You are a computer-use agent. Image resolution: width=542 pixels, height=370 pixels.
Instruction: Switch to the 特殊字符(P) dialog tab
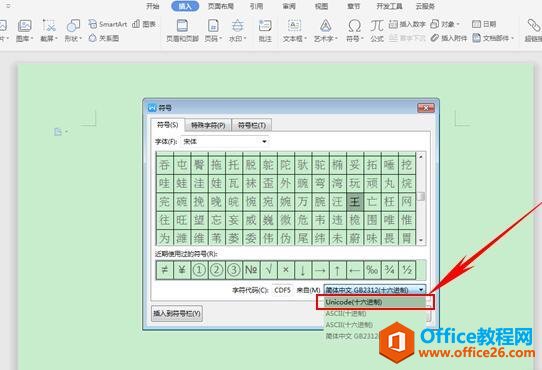coord(208,125)
